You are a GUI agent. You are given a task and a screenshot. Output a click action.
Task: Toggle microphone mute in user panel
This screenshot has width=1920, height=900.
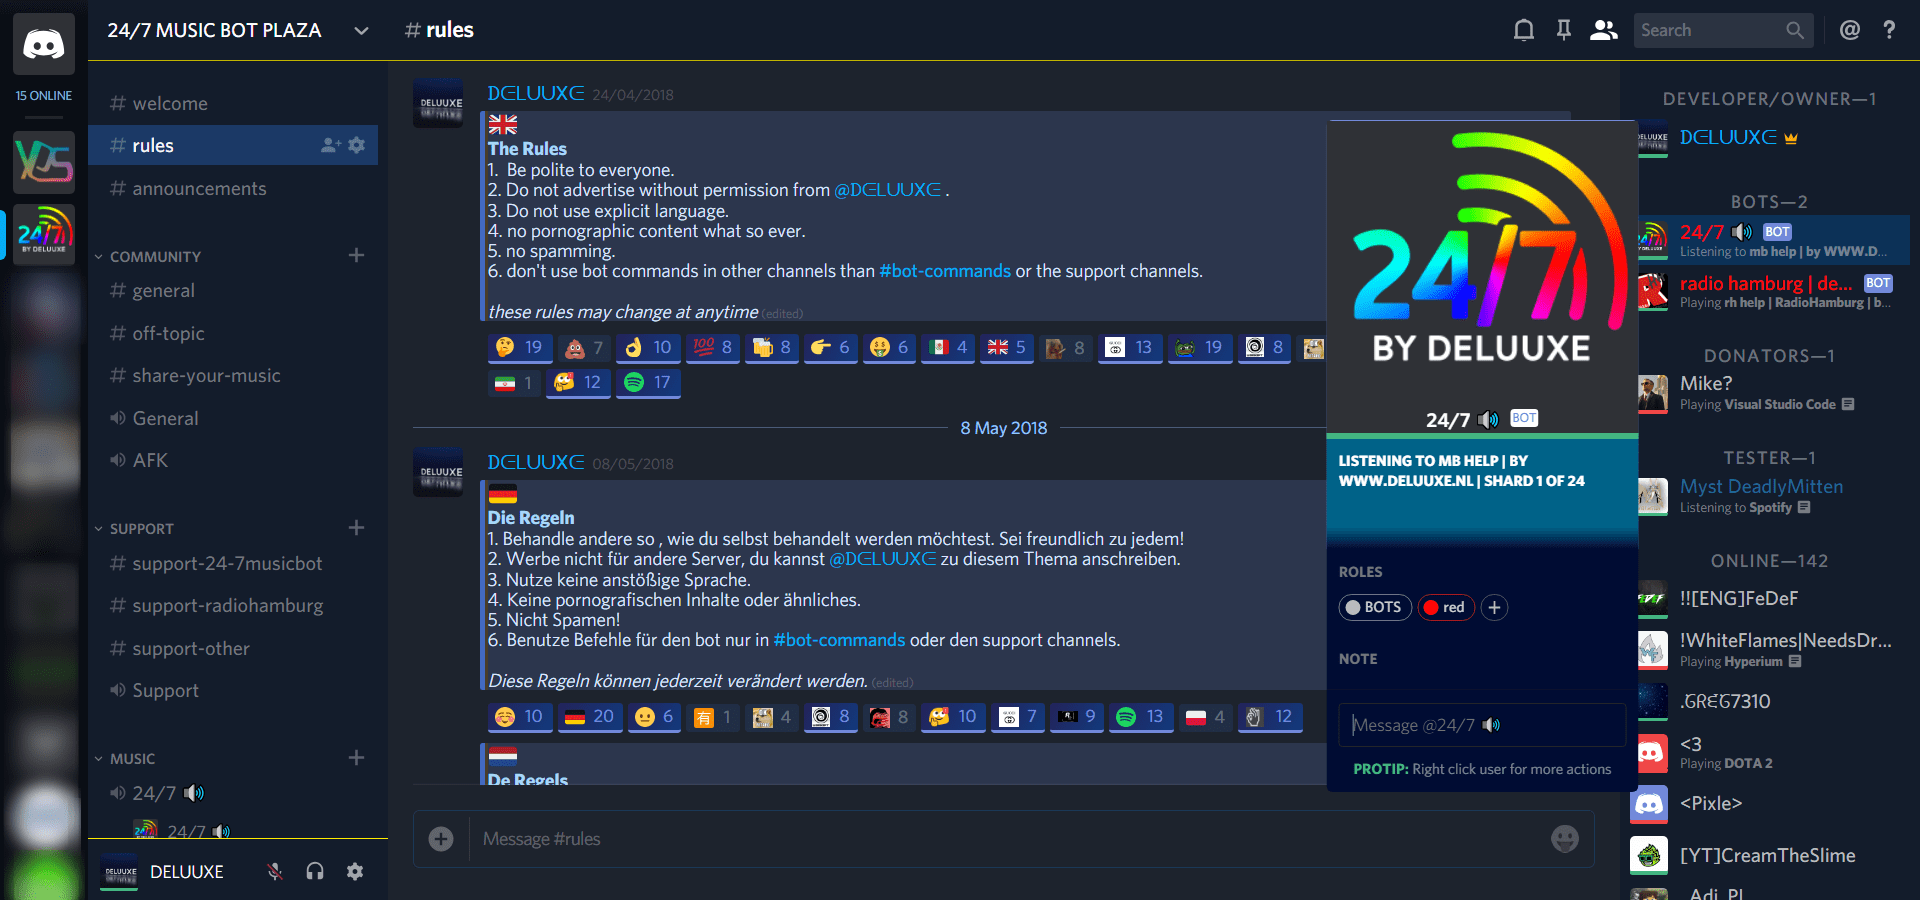pyautogui.click(x=275, y=871)
